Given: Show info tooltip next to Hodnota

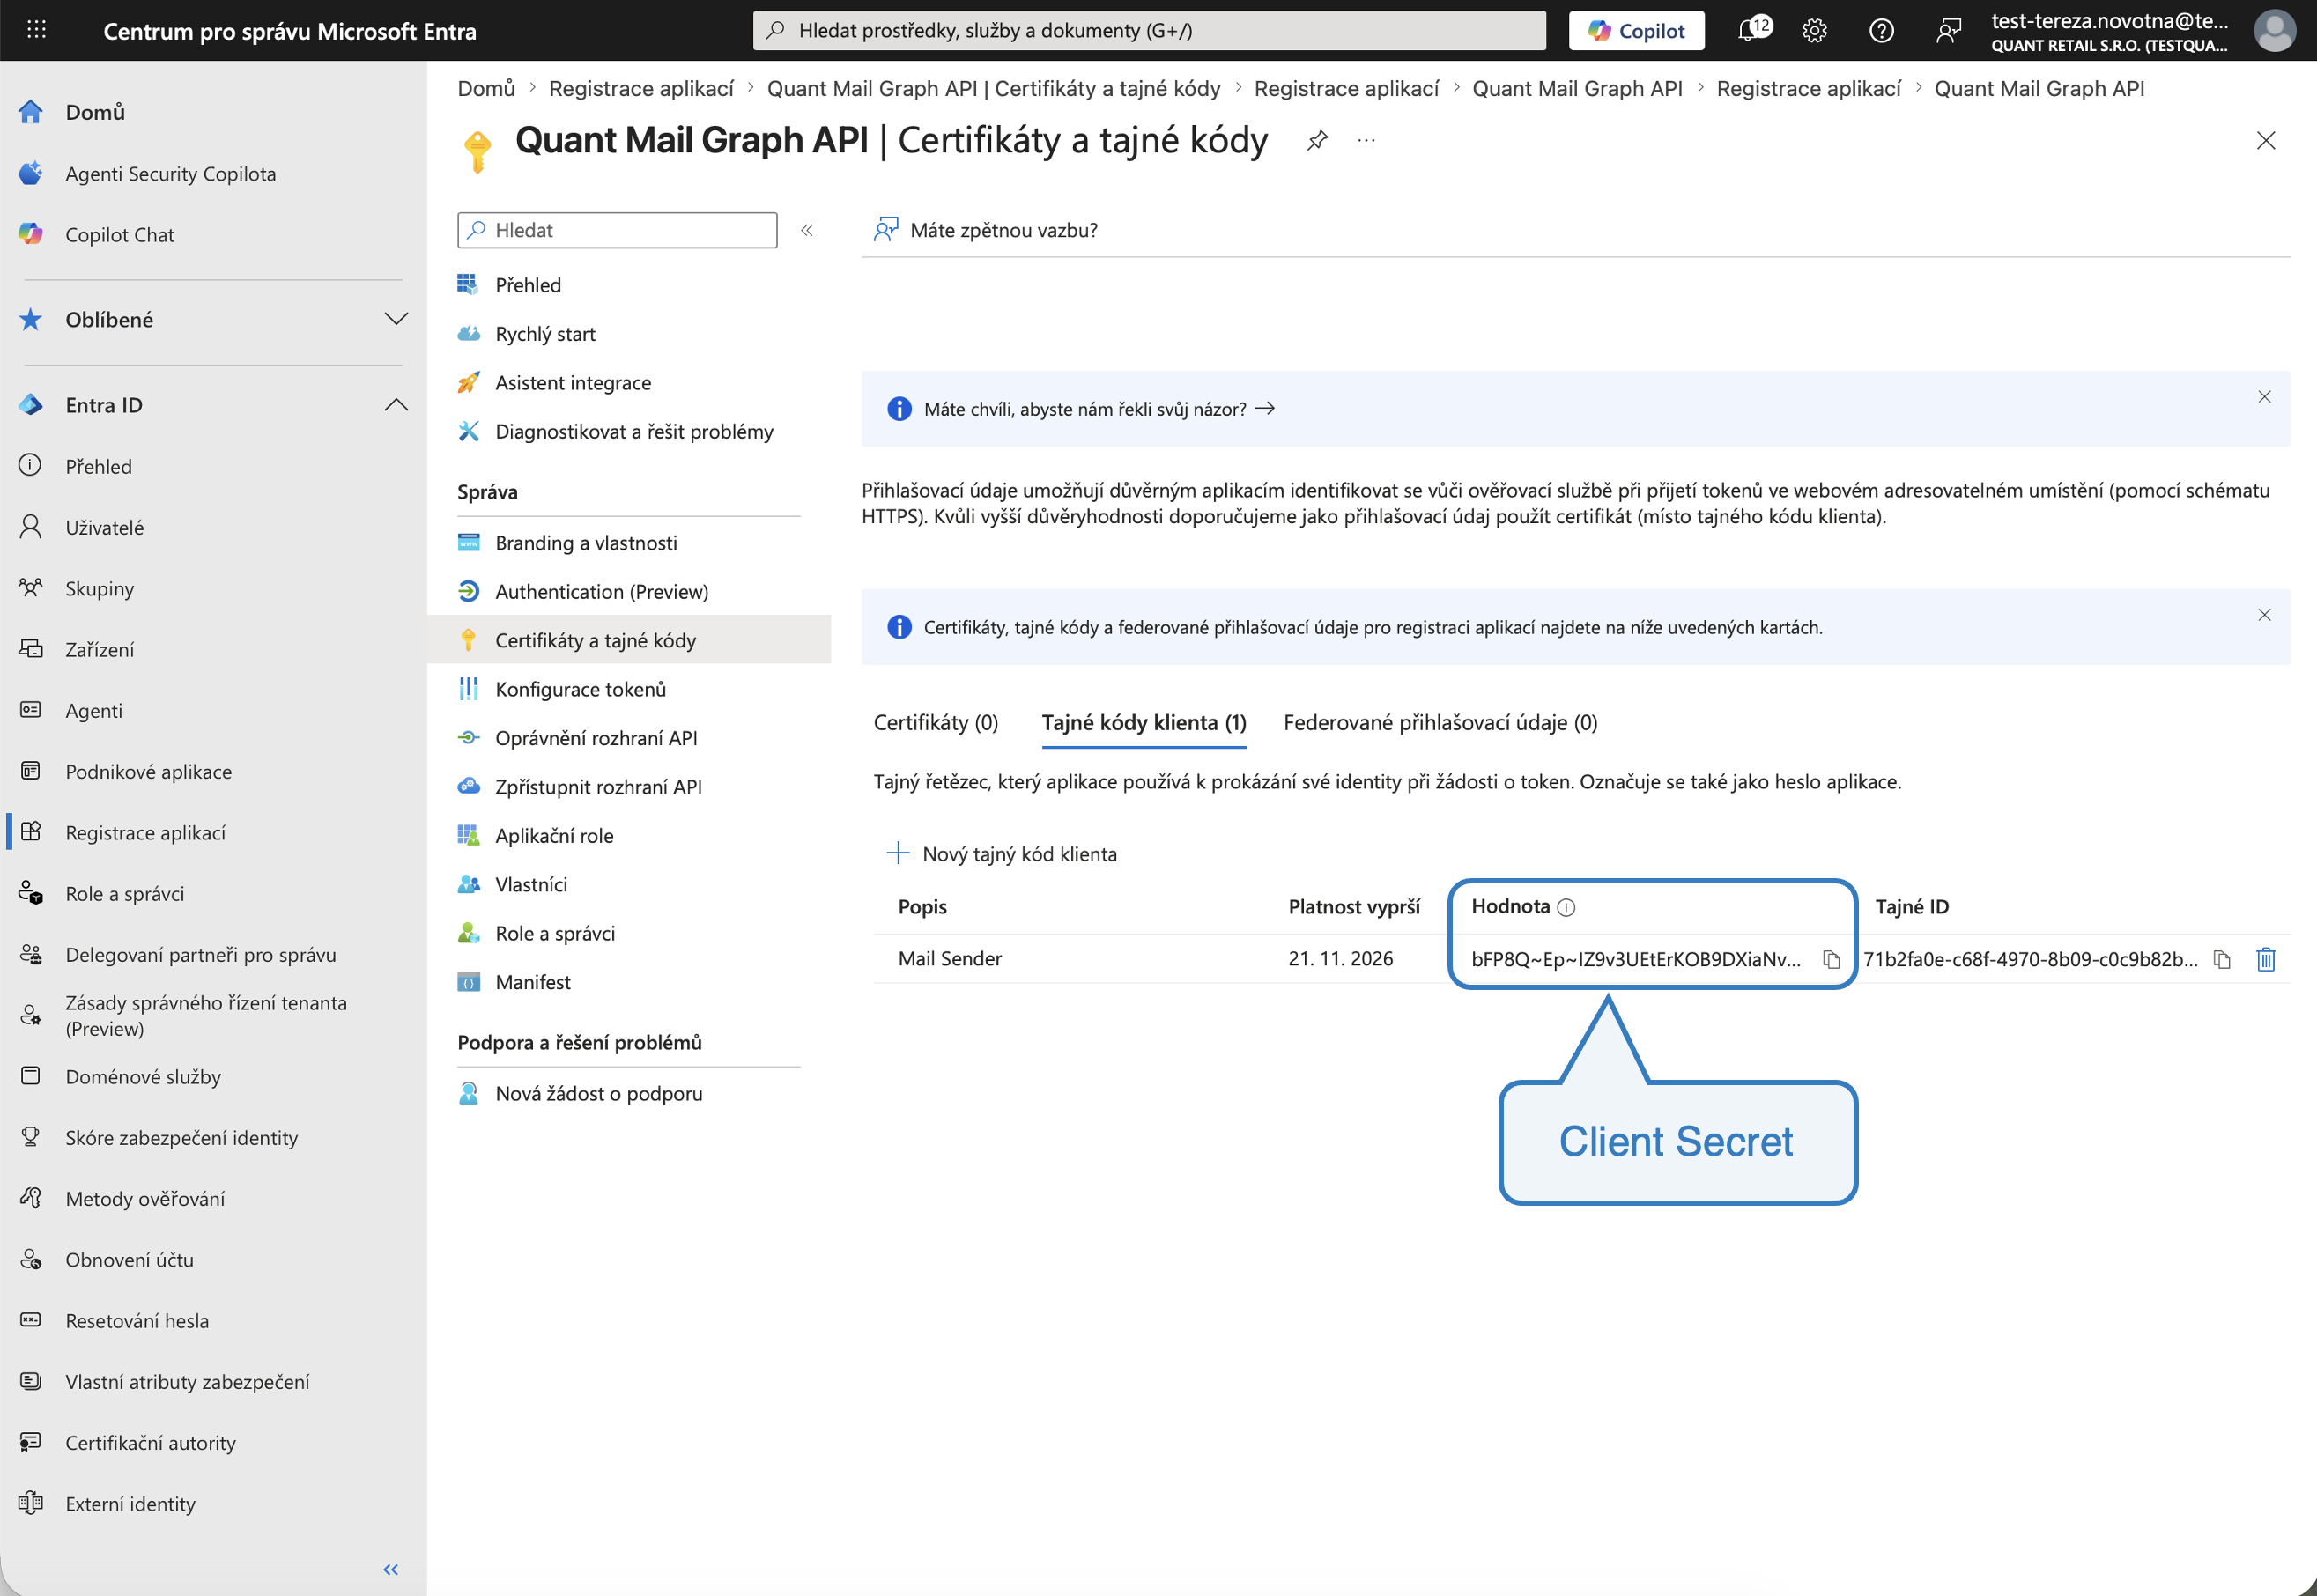Looking at the screenshot, I should [x=1566, y=907].
